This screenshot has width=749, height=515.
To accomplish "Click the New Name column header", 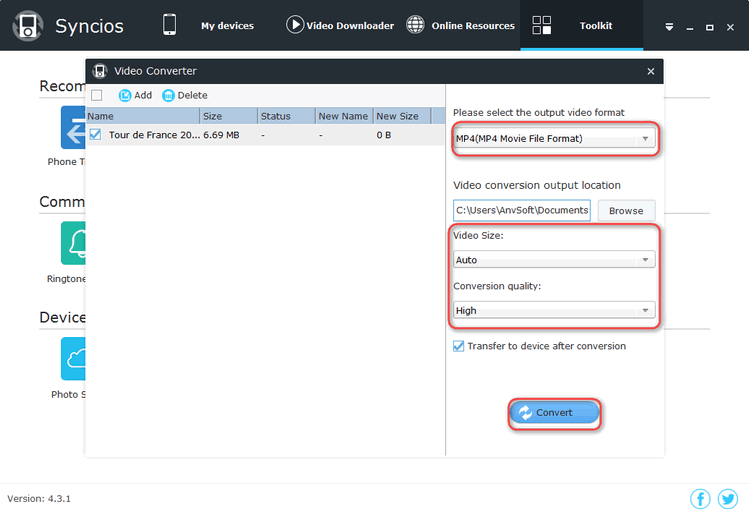I will pos(344,116).
